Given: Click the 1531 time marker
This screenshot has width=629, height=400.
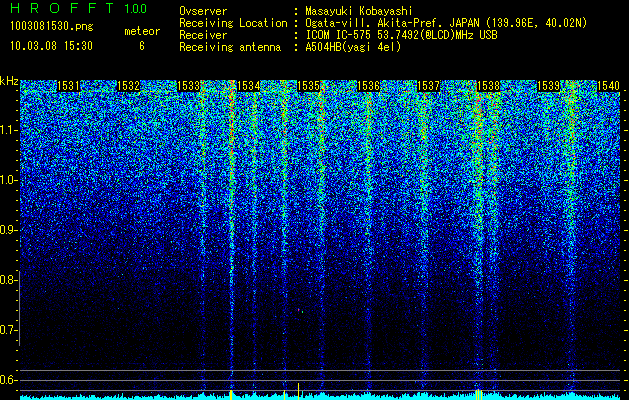Looking at the screenshot, I should (68, 86).
